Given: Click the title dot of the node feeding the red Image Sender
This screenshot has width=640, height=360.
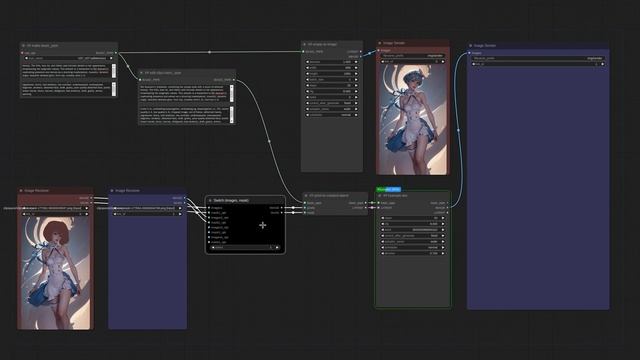Looking at the screenshot, I should [x=304, y=44].
